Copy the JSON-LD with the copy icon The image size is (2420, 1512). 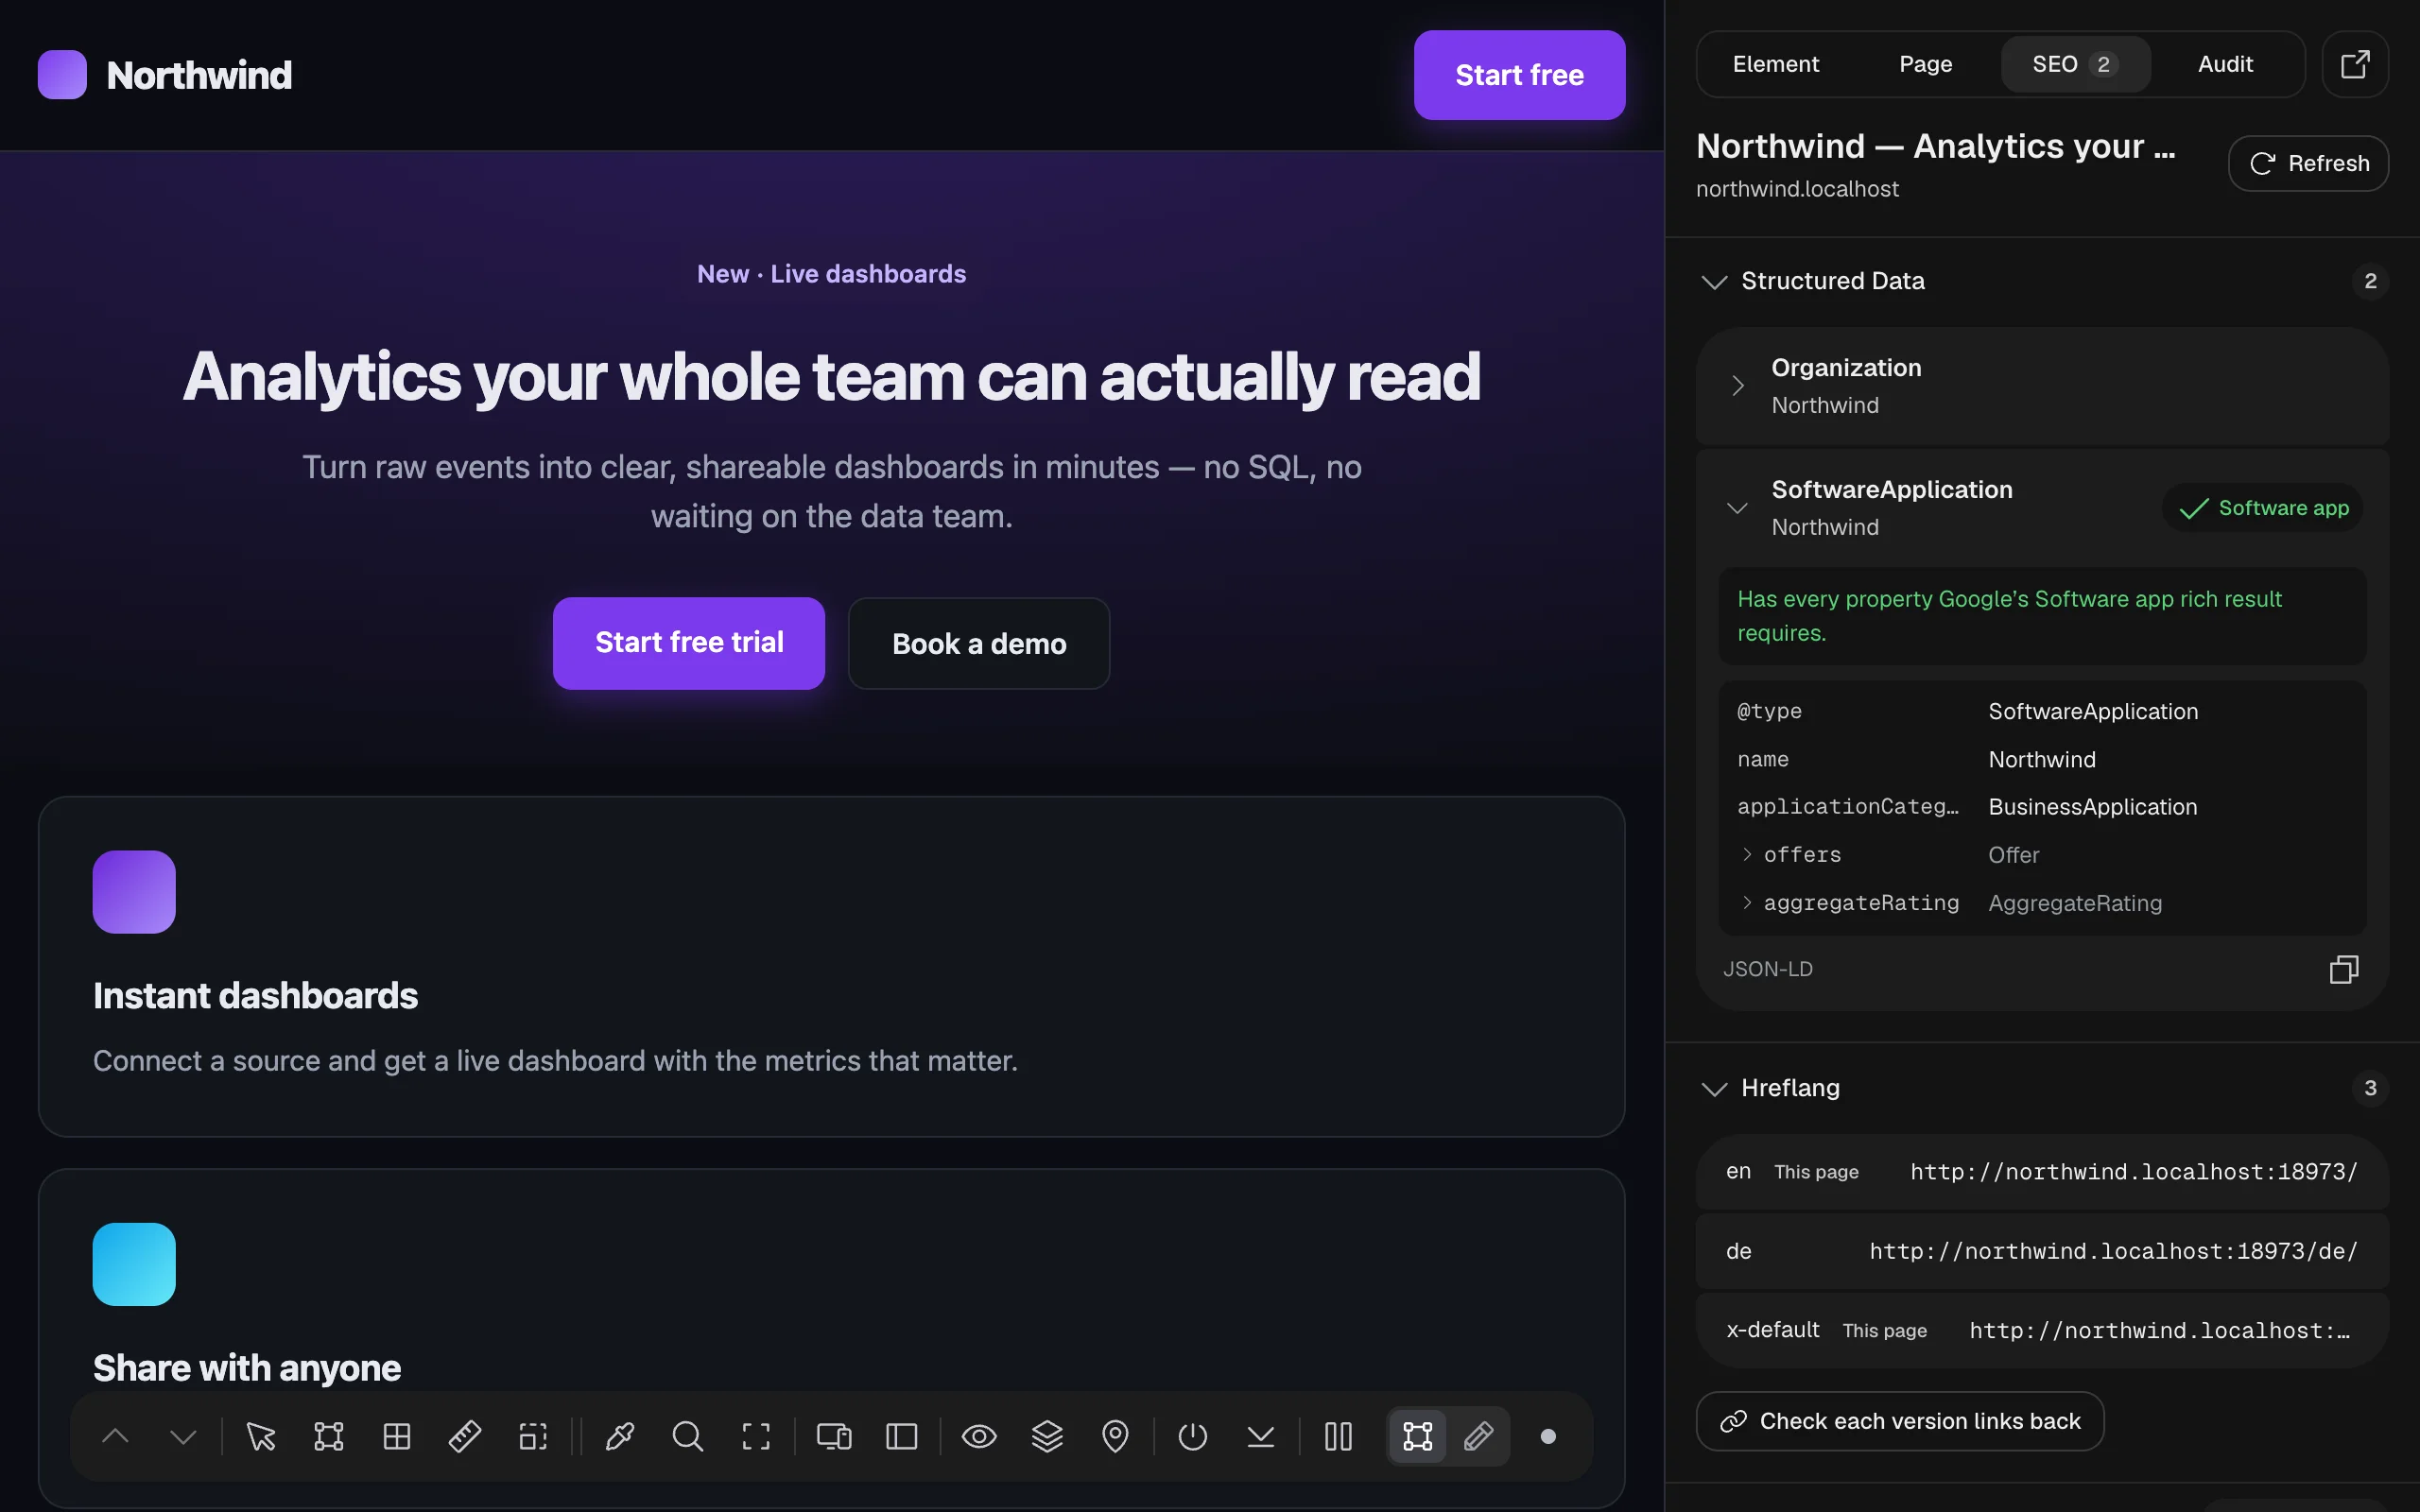tap(2344, 969)
